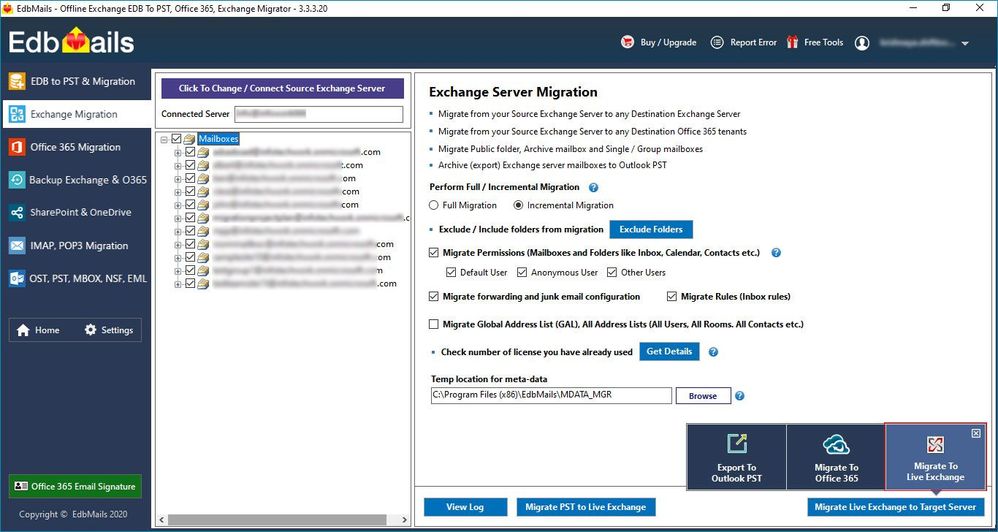Click the Report Error icon
998x532 pixels.
tap(717, 43)
